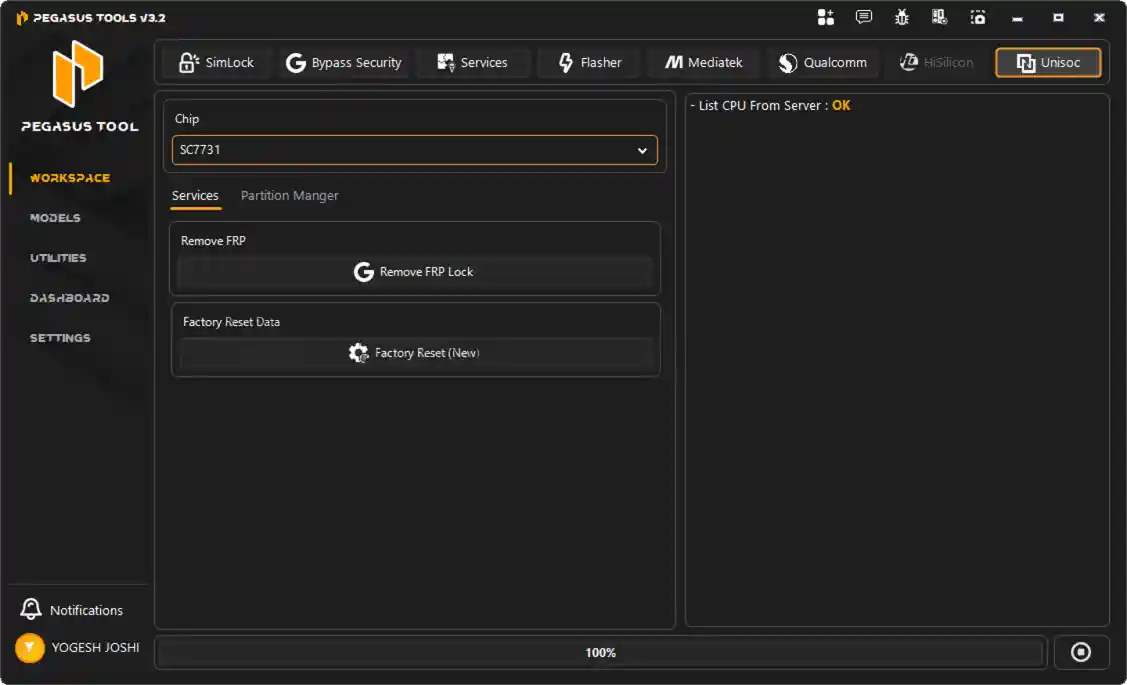
Task: Select the Services sub-tab under Chip
Action: 195,196
